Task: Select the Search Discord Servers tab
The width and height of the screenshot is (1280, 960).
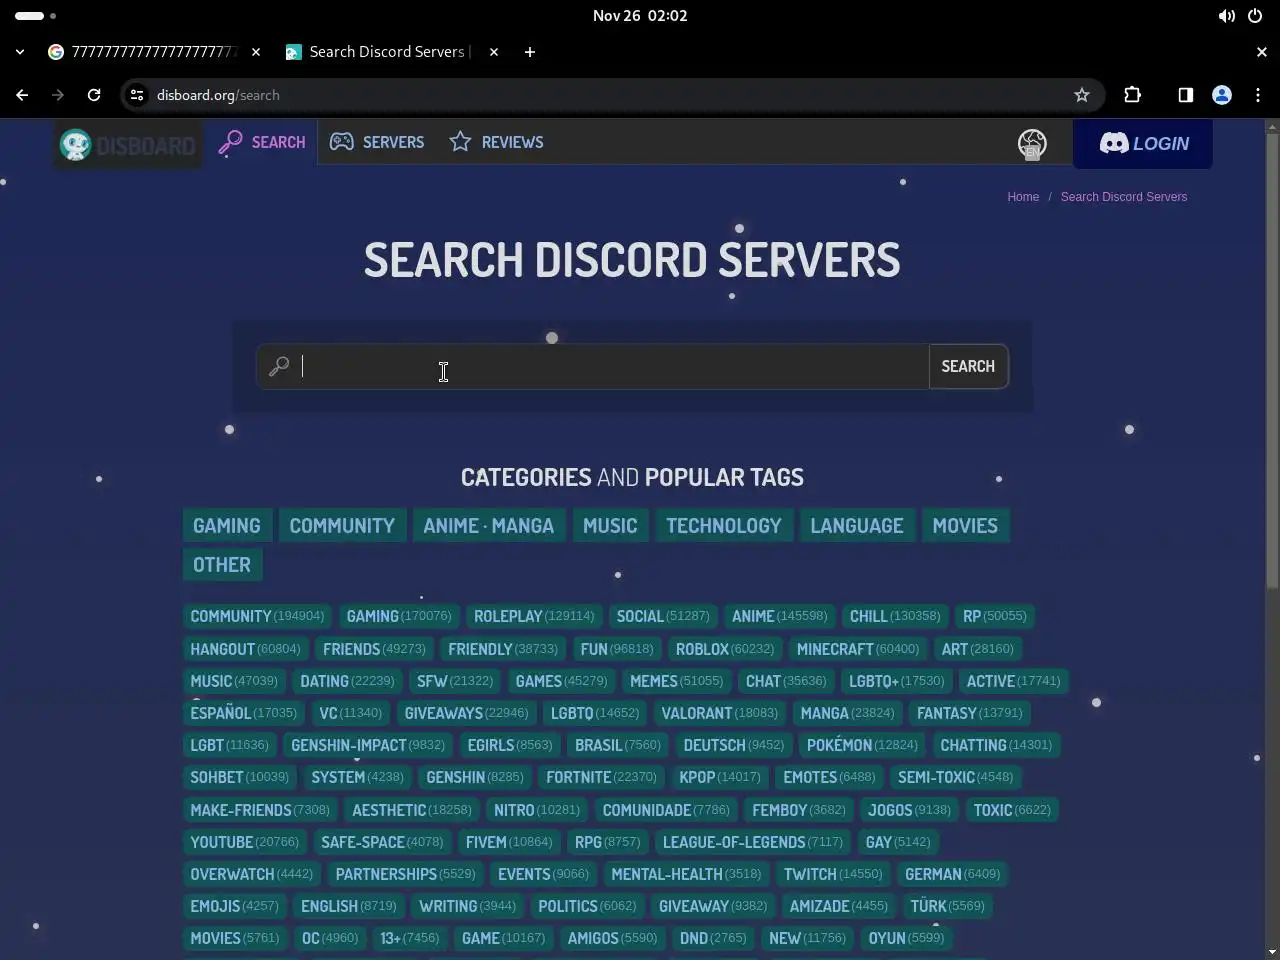Action: click(x=392, y=52)
